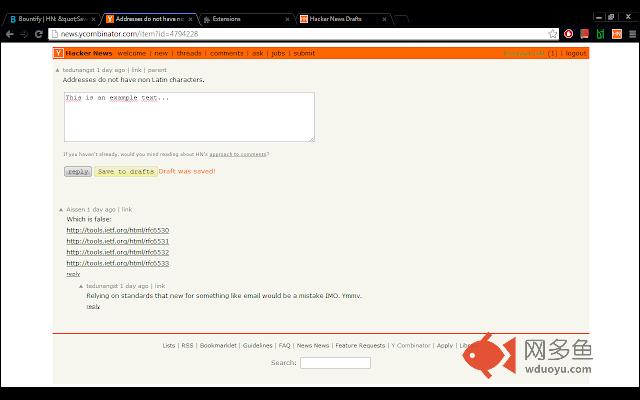The width and height of the screenshot is (640, 400).
Task: Open the submit menu link
Action: coord(304,53)
